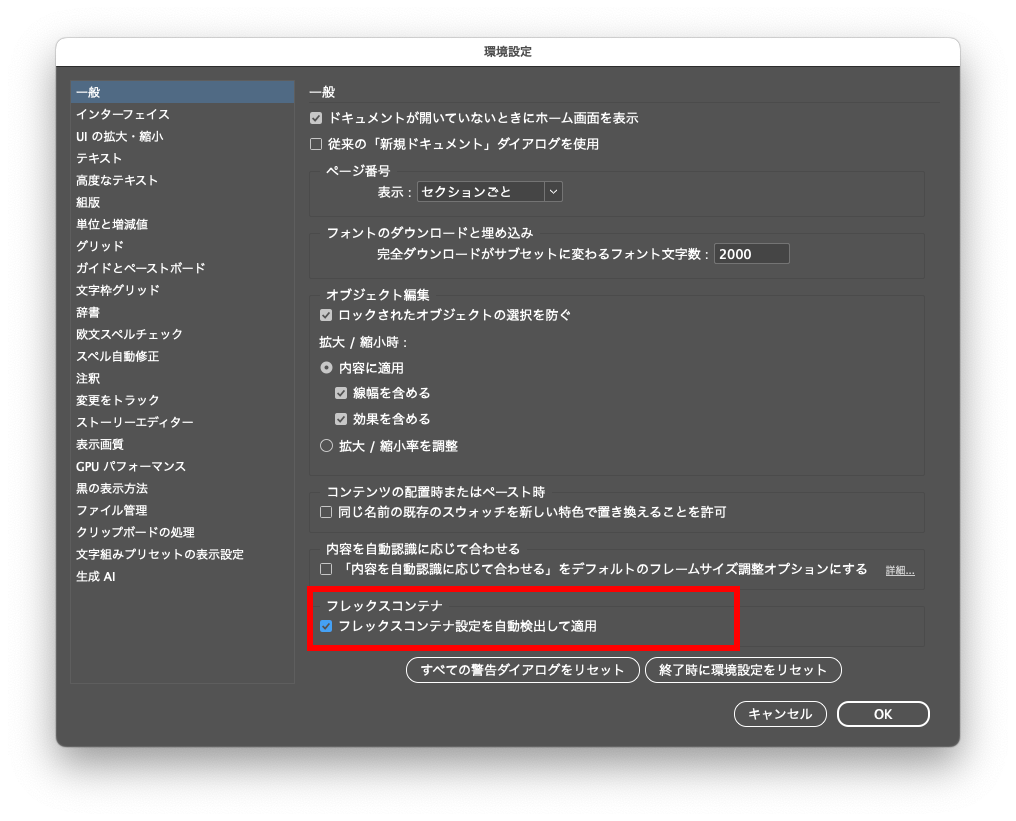Enable 従来の「新規ドキュメント」ダイアログを使用 checkbox
1016x821 pixels.
coord(317,144)
